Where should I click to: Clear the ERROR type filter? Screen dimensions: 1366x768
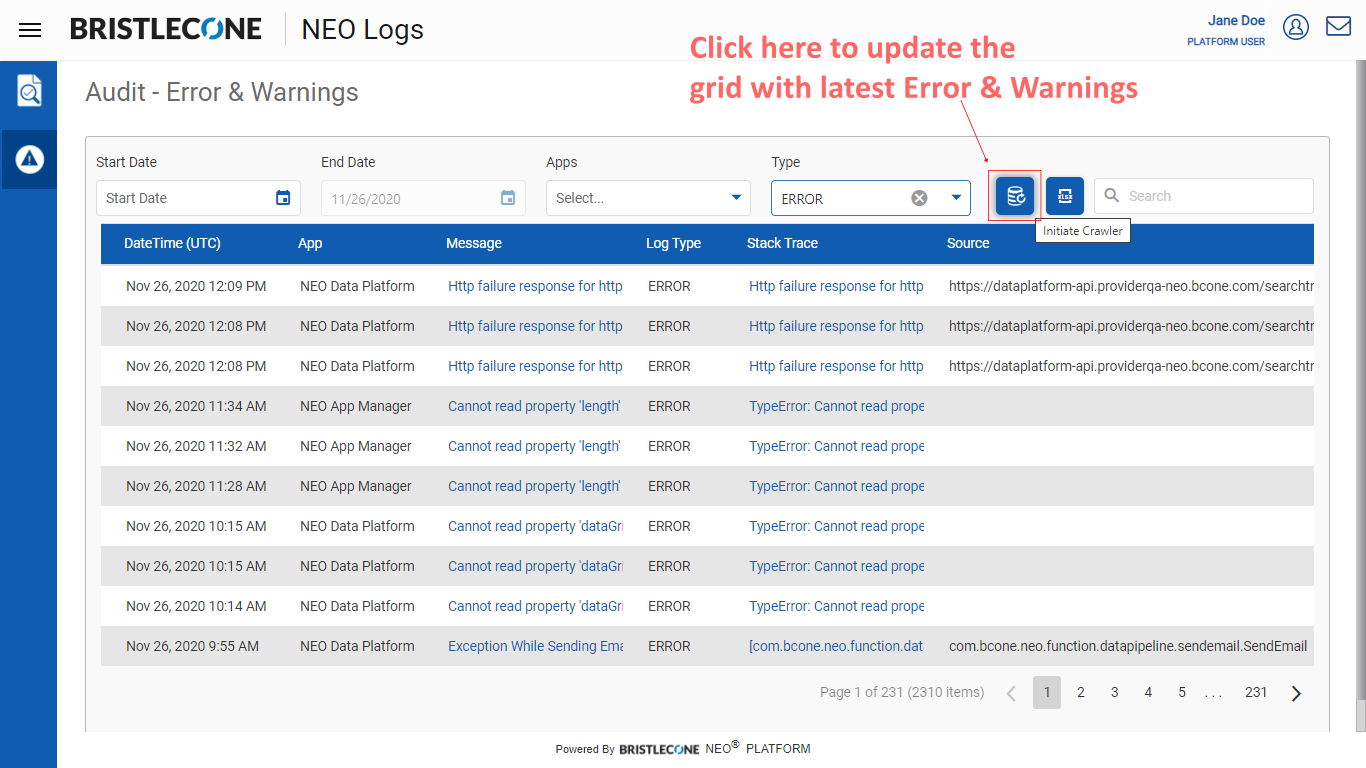919,198
